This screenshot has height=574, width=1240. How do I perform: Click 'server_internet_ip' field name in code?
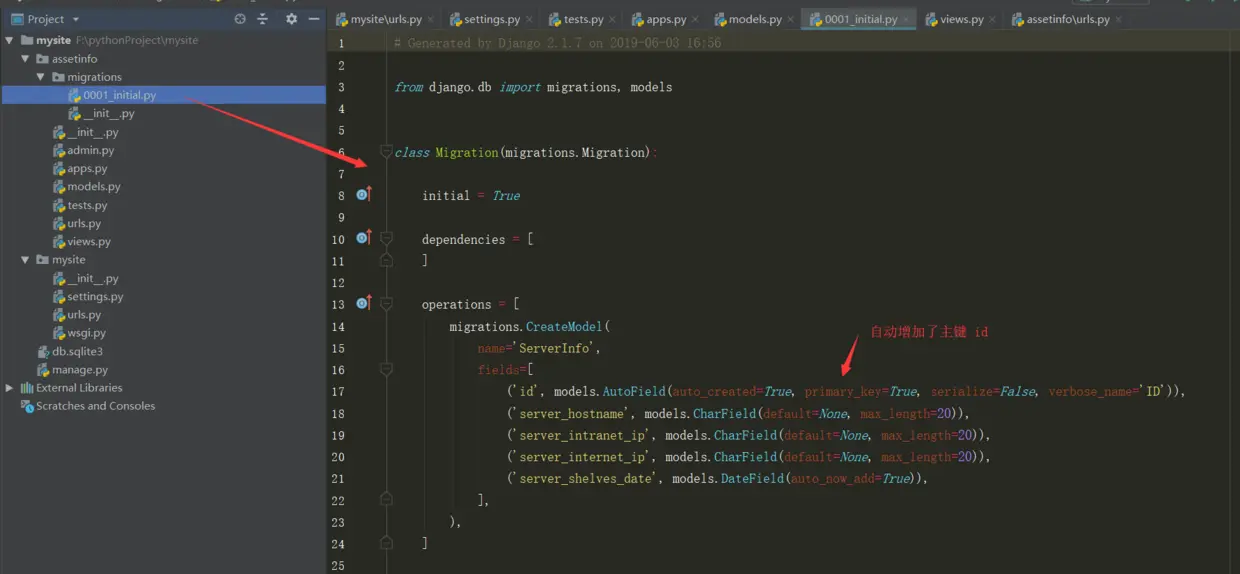coord(582,457)
